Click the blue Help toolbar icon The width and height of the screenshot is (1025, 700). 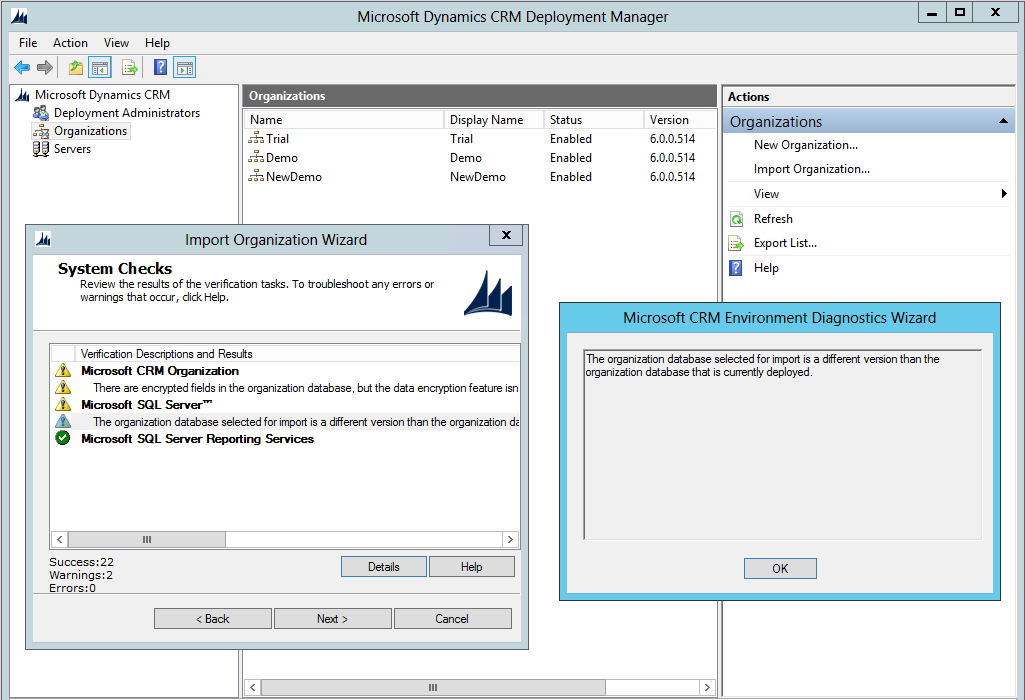(x=160, y=67)
